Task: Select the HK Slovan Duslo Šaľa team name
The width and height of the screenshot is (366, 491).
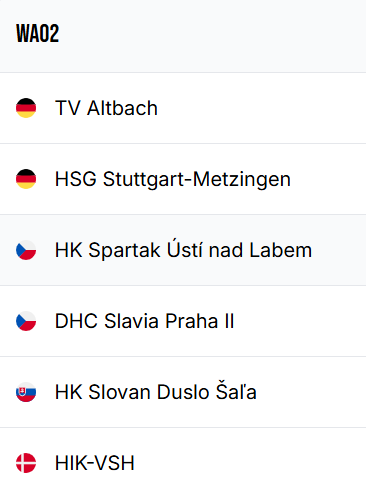Action: [x=156, y=391]
